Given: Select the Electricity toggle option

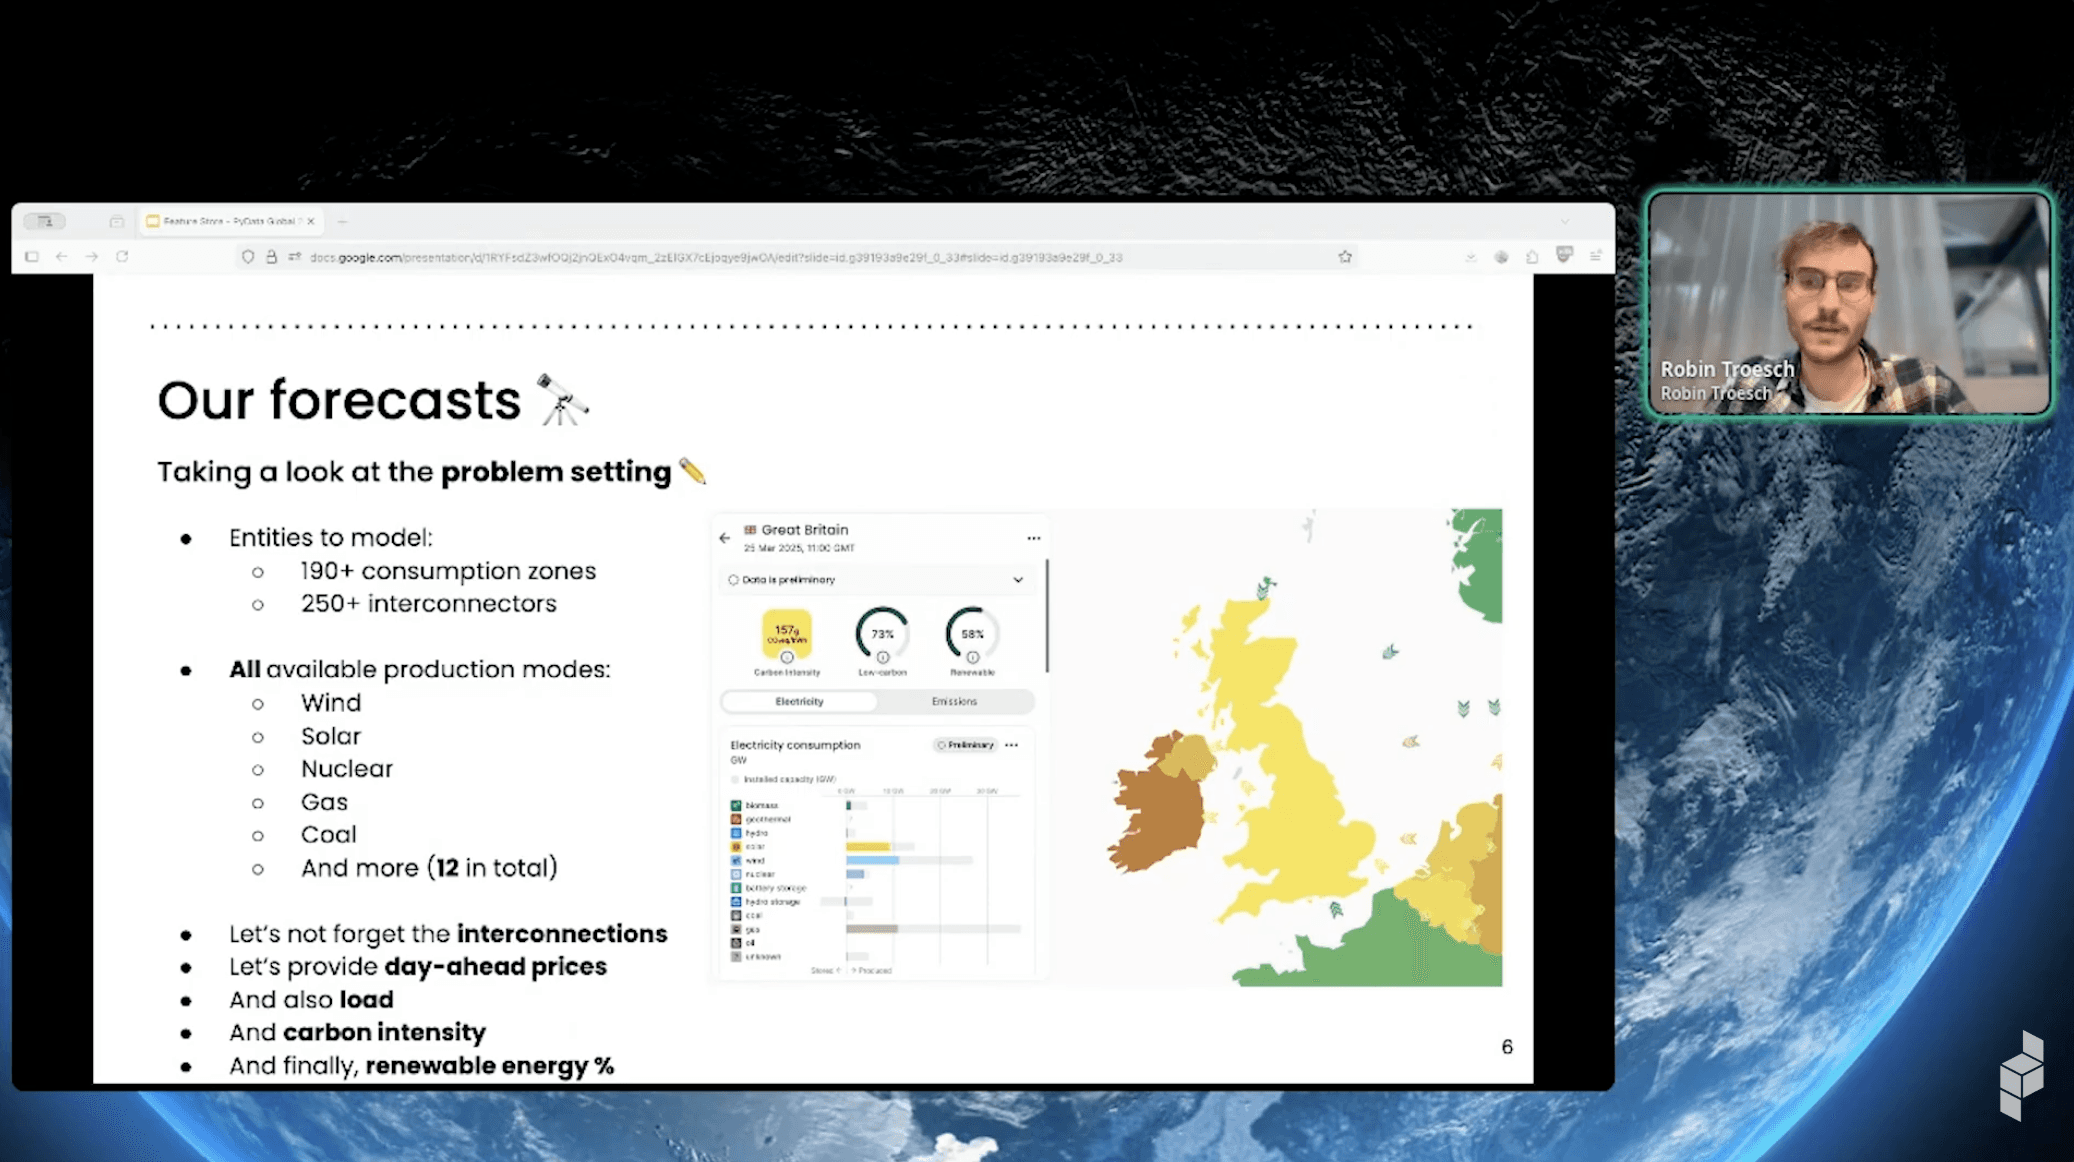Looking at the screenshot, I should coord(799,702).
